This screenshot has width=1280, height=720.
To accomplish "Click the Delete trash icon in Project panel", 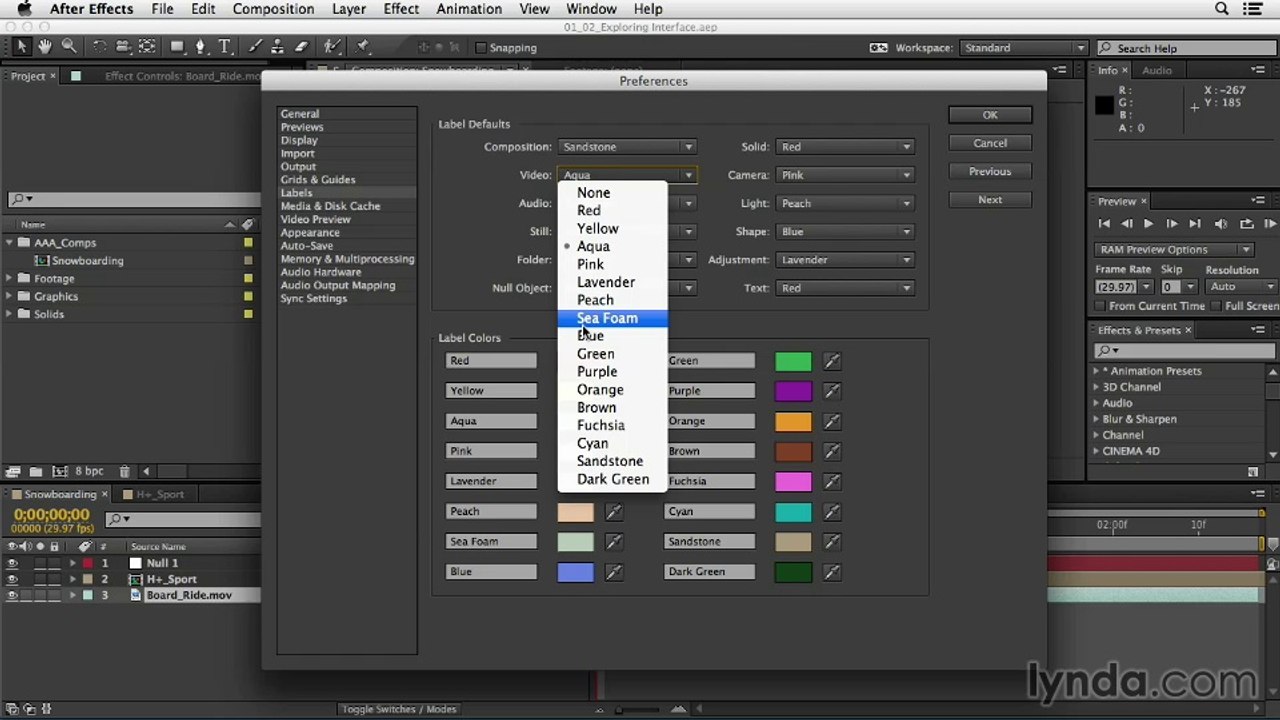I will [x=124, y=471].
